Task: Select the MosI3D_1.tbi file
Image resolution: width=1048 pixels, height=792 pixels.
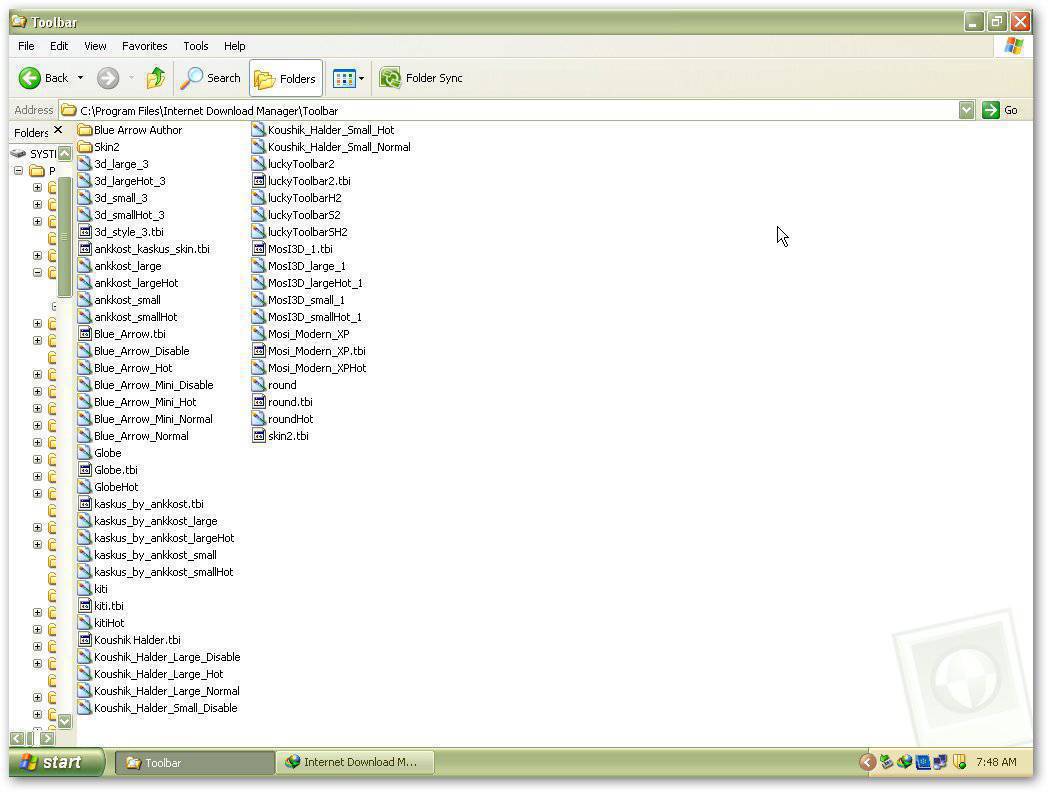Action: [x=292, y=249]
